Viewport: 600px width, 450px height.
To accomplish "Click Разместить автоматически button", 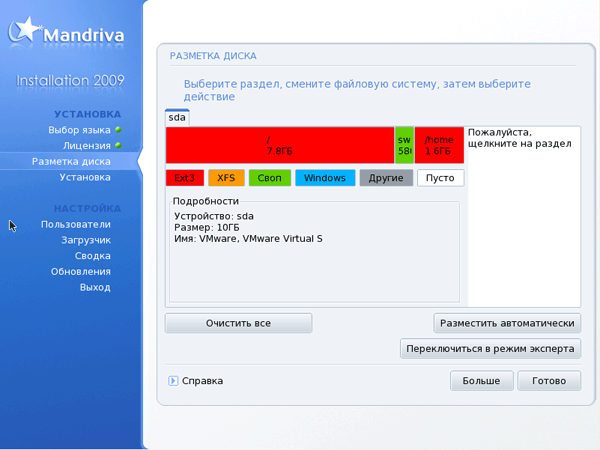I will (507, 323).
